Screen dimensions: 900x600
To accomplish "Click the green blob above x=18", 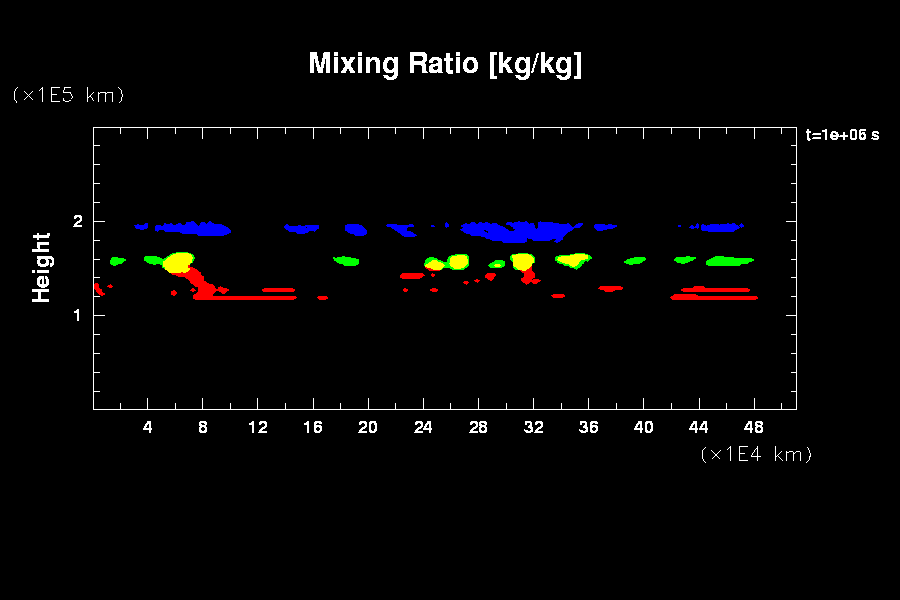I will (x=346, y=261).
